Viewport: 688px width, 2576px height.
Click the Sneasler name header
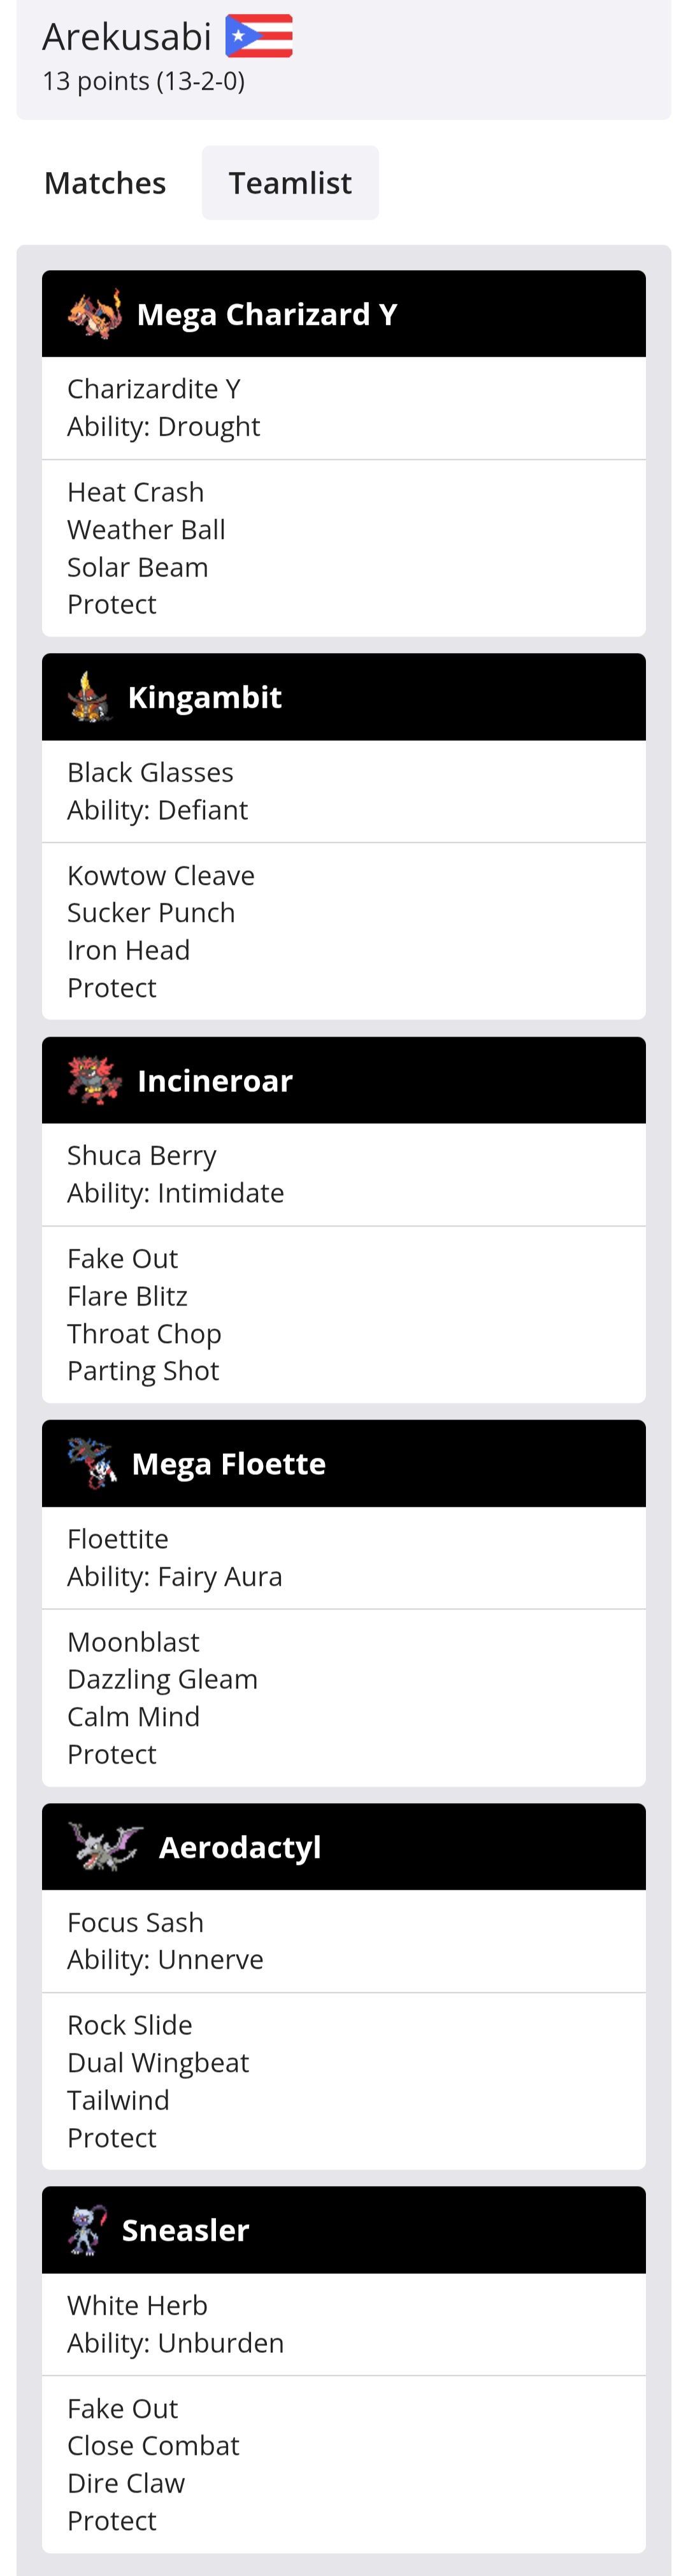point(186,2230)
